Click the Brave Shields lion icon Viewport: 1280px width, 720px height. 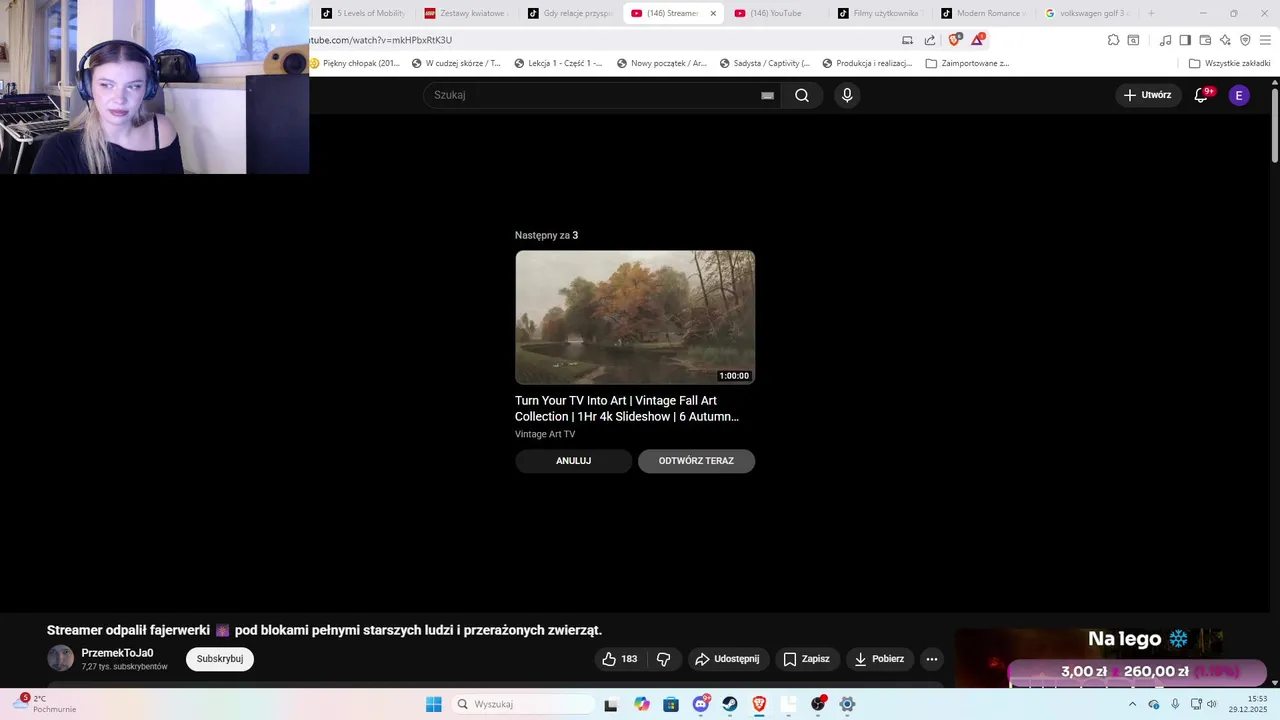(x=954, y=40)
